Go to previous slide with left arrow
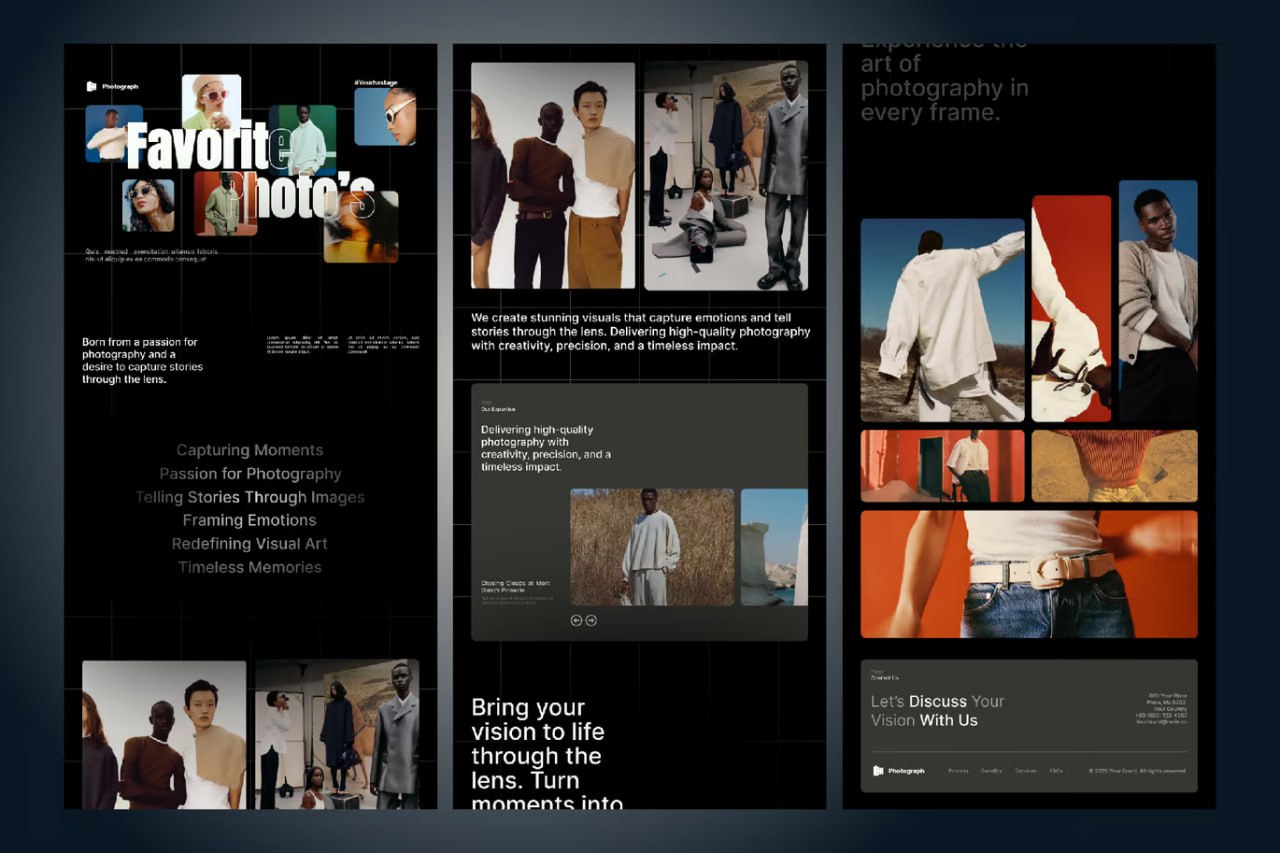Image resolution: width=1280 pixels, height=853 pixels. [576, 620]
